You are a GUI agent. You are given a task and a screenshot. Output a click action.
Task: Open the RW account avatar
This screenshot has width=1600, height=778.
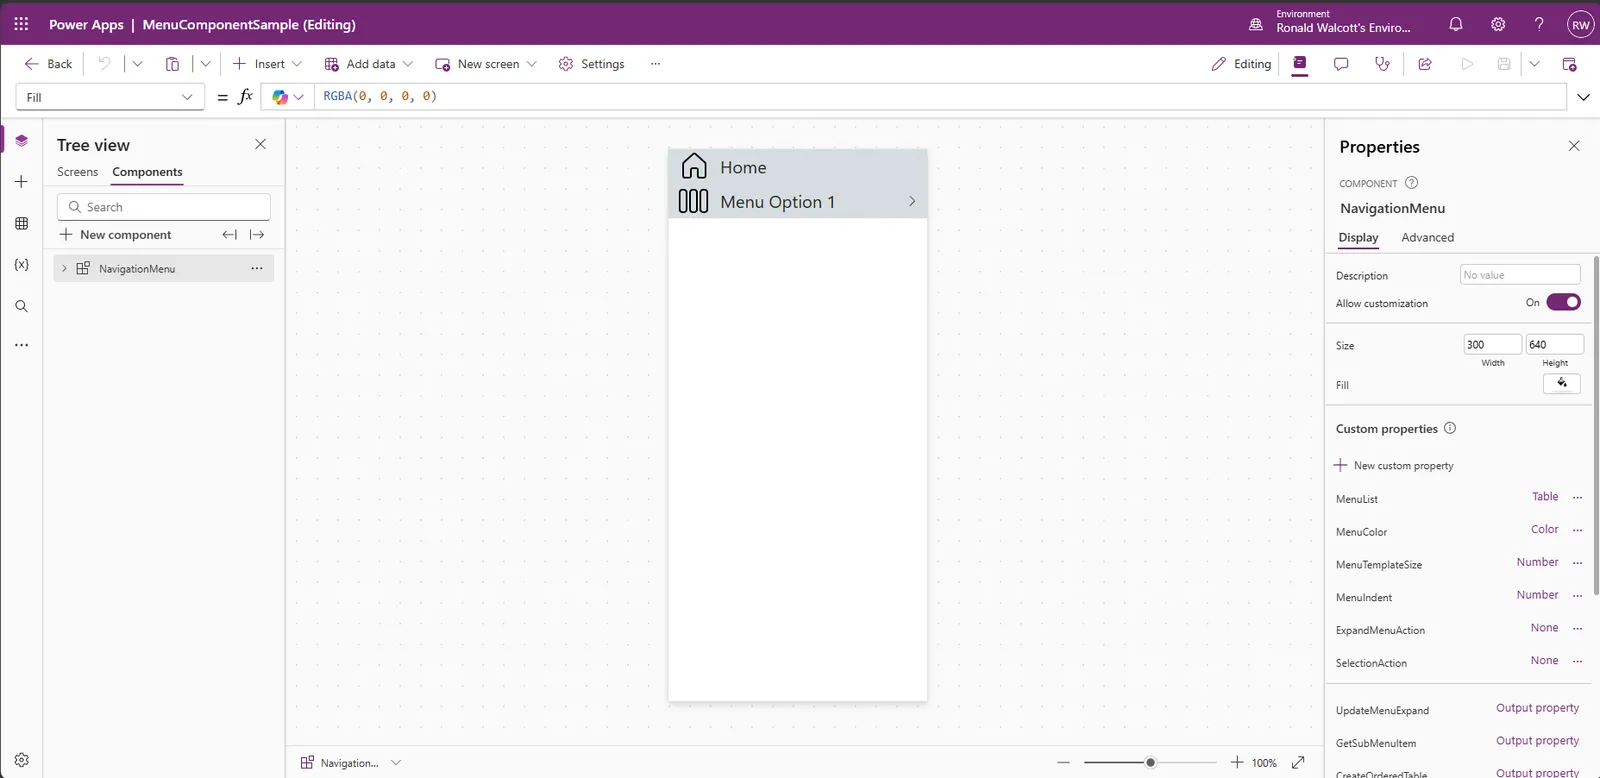[1580, 25]
